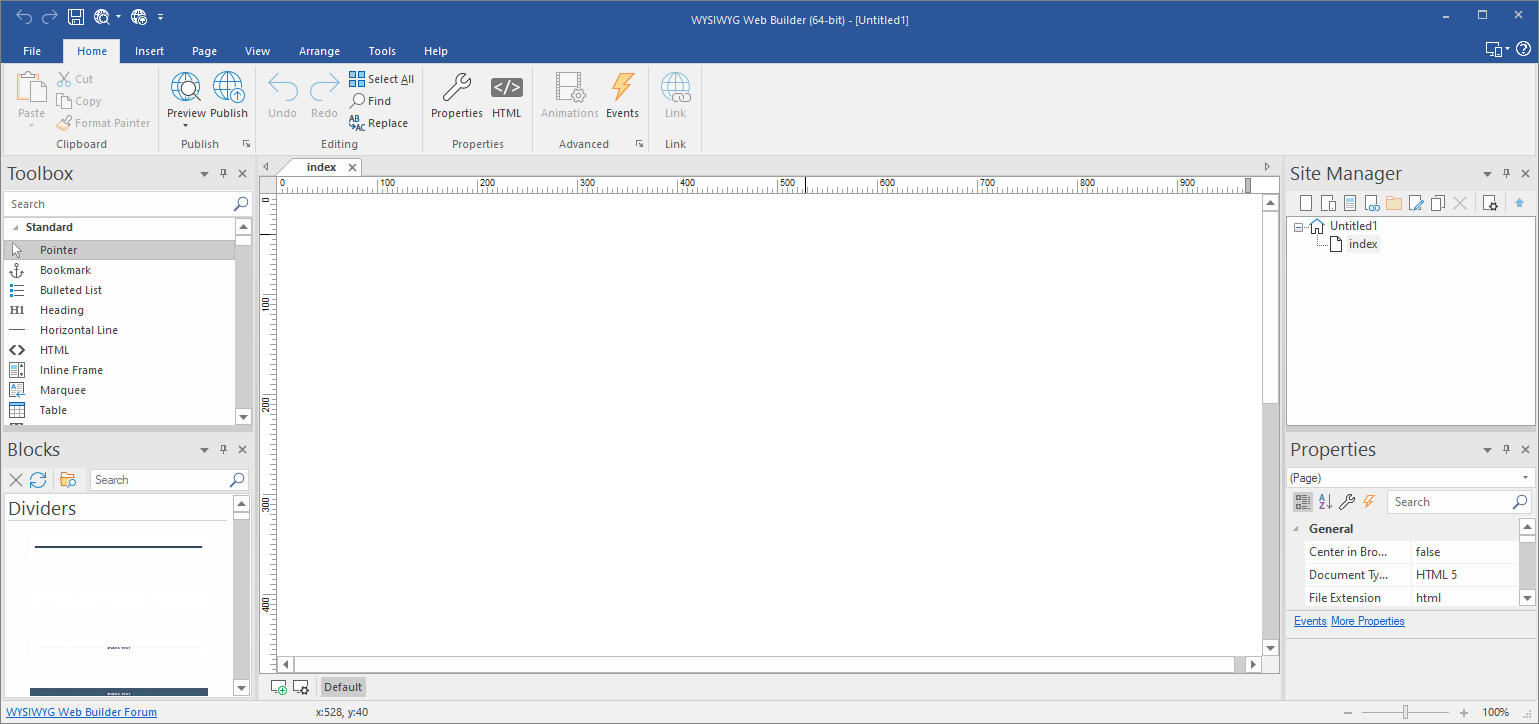Click the blue up arrow in Site Manager
The width and height of the screenshot is (1539, 724).
(x=1520, y=204)
